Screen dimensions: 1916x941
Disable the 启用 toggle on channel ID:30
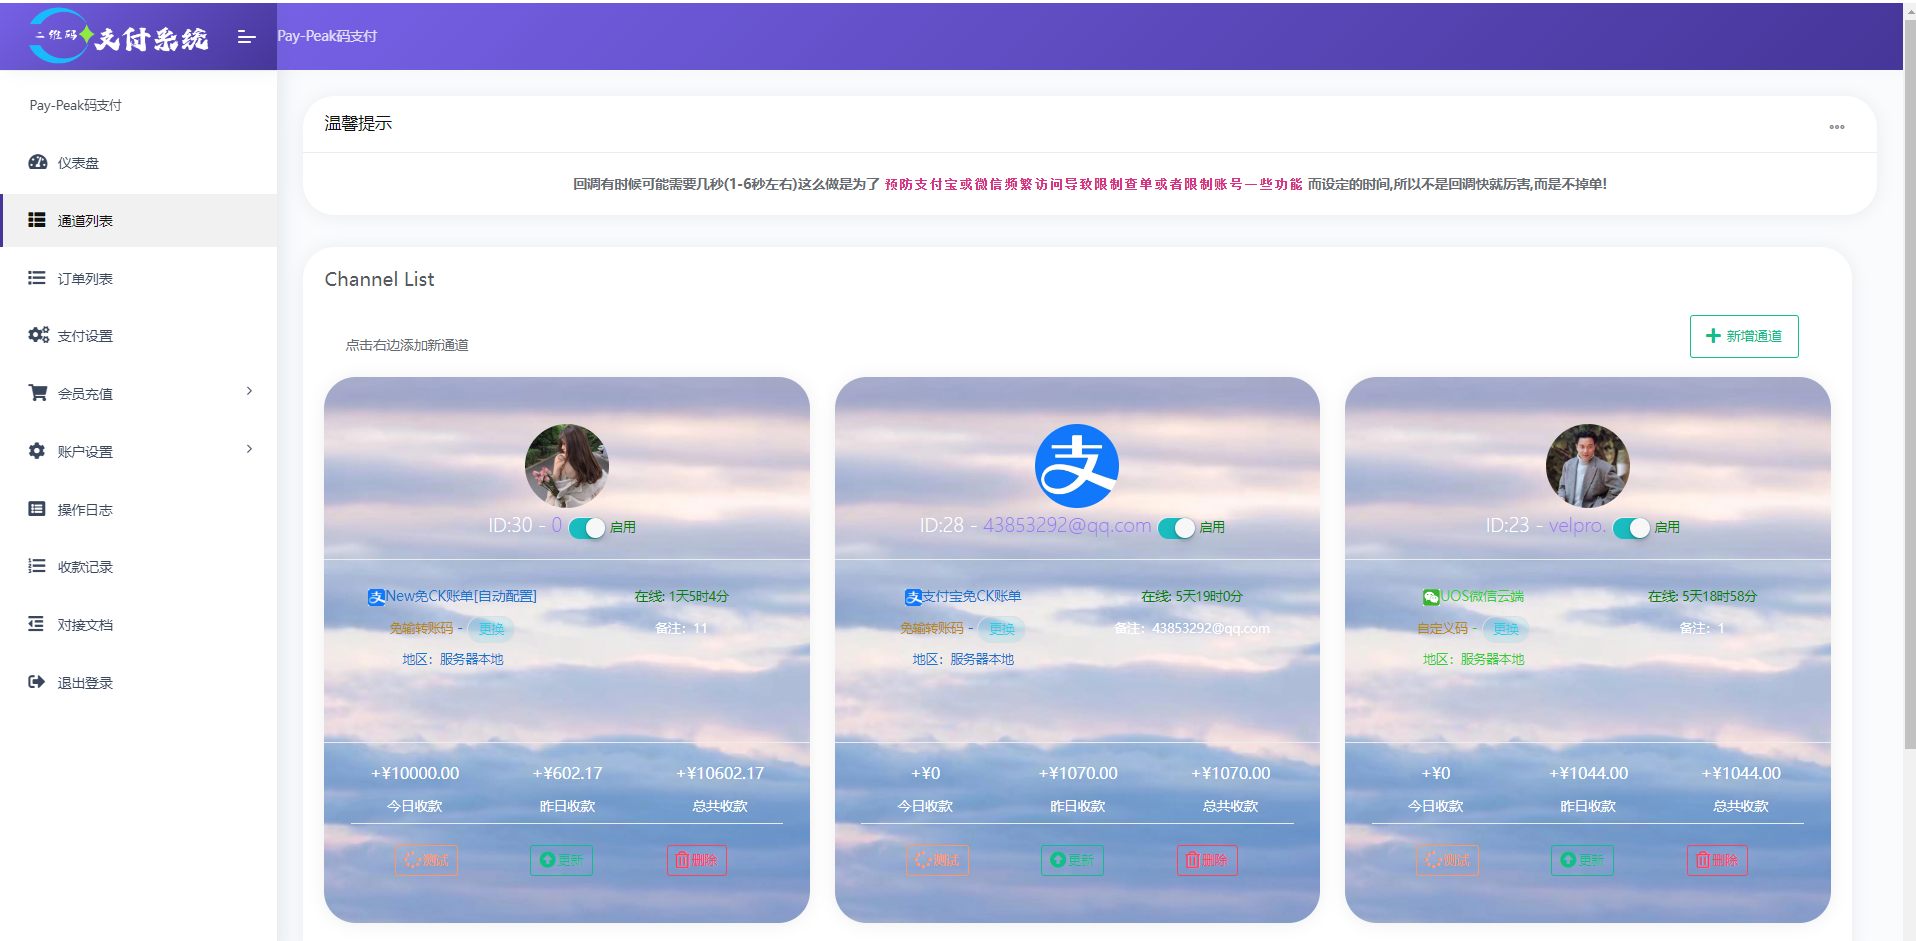pyautogui.click(x=588, y=527)
